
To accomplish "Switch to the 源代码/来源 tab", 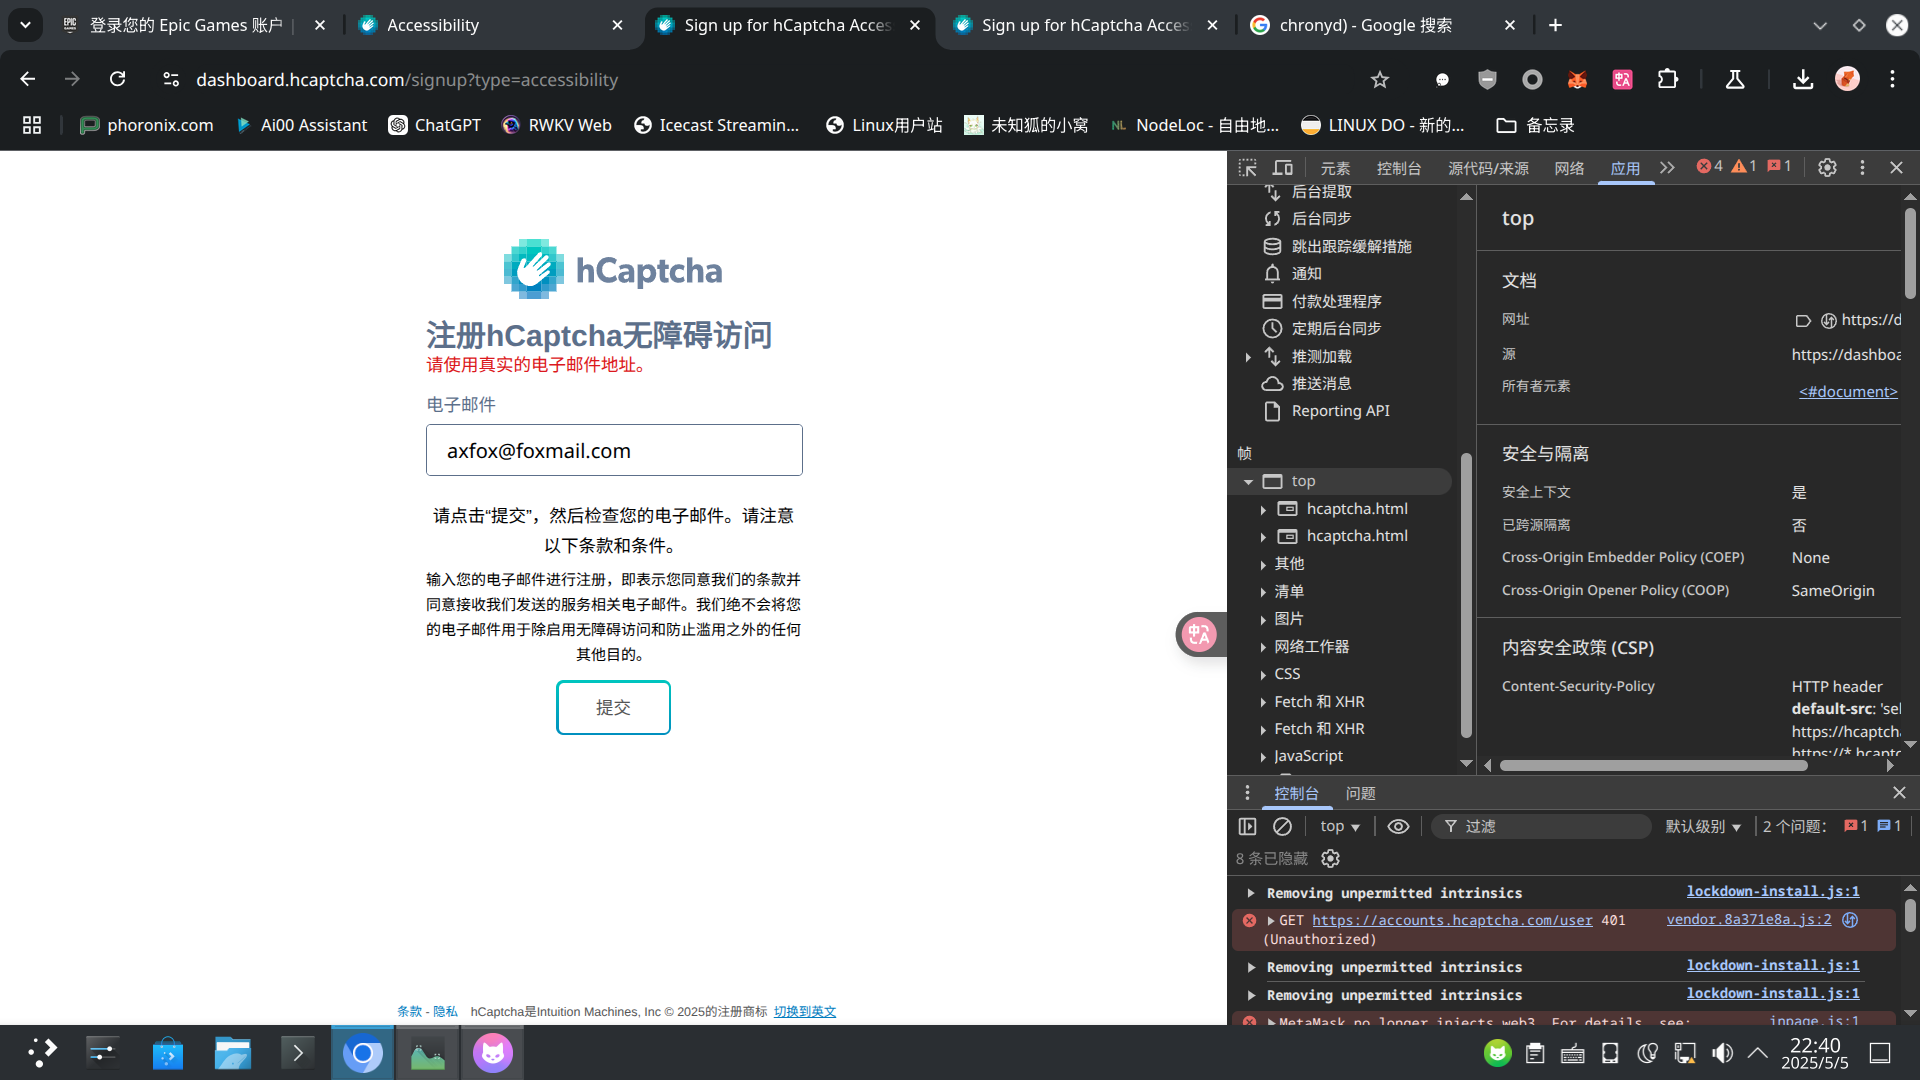I will (x=1488, y=168).
